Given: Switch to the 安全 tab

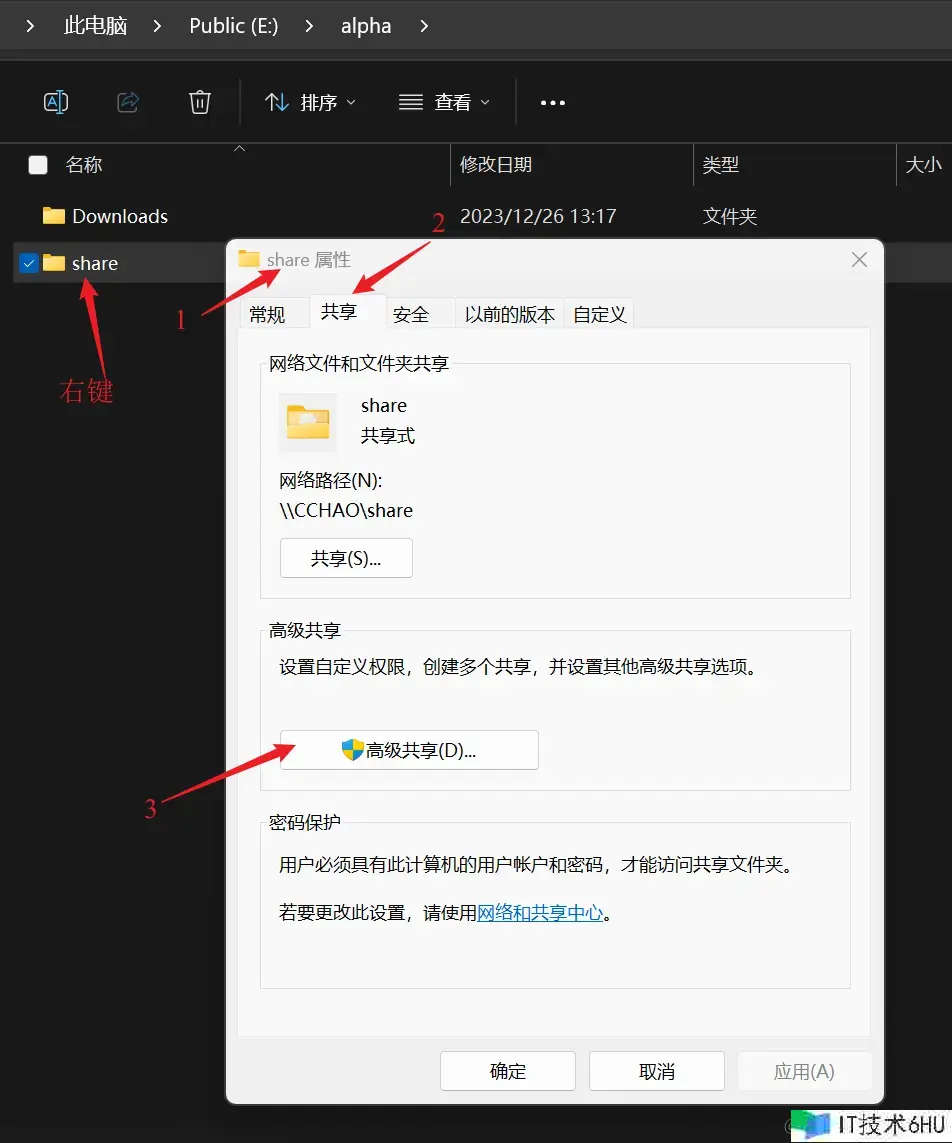Looking at the screenshot, I should click(411, 314).
